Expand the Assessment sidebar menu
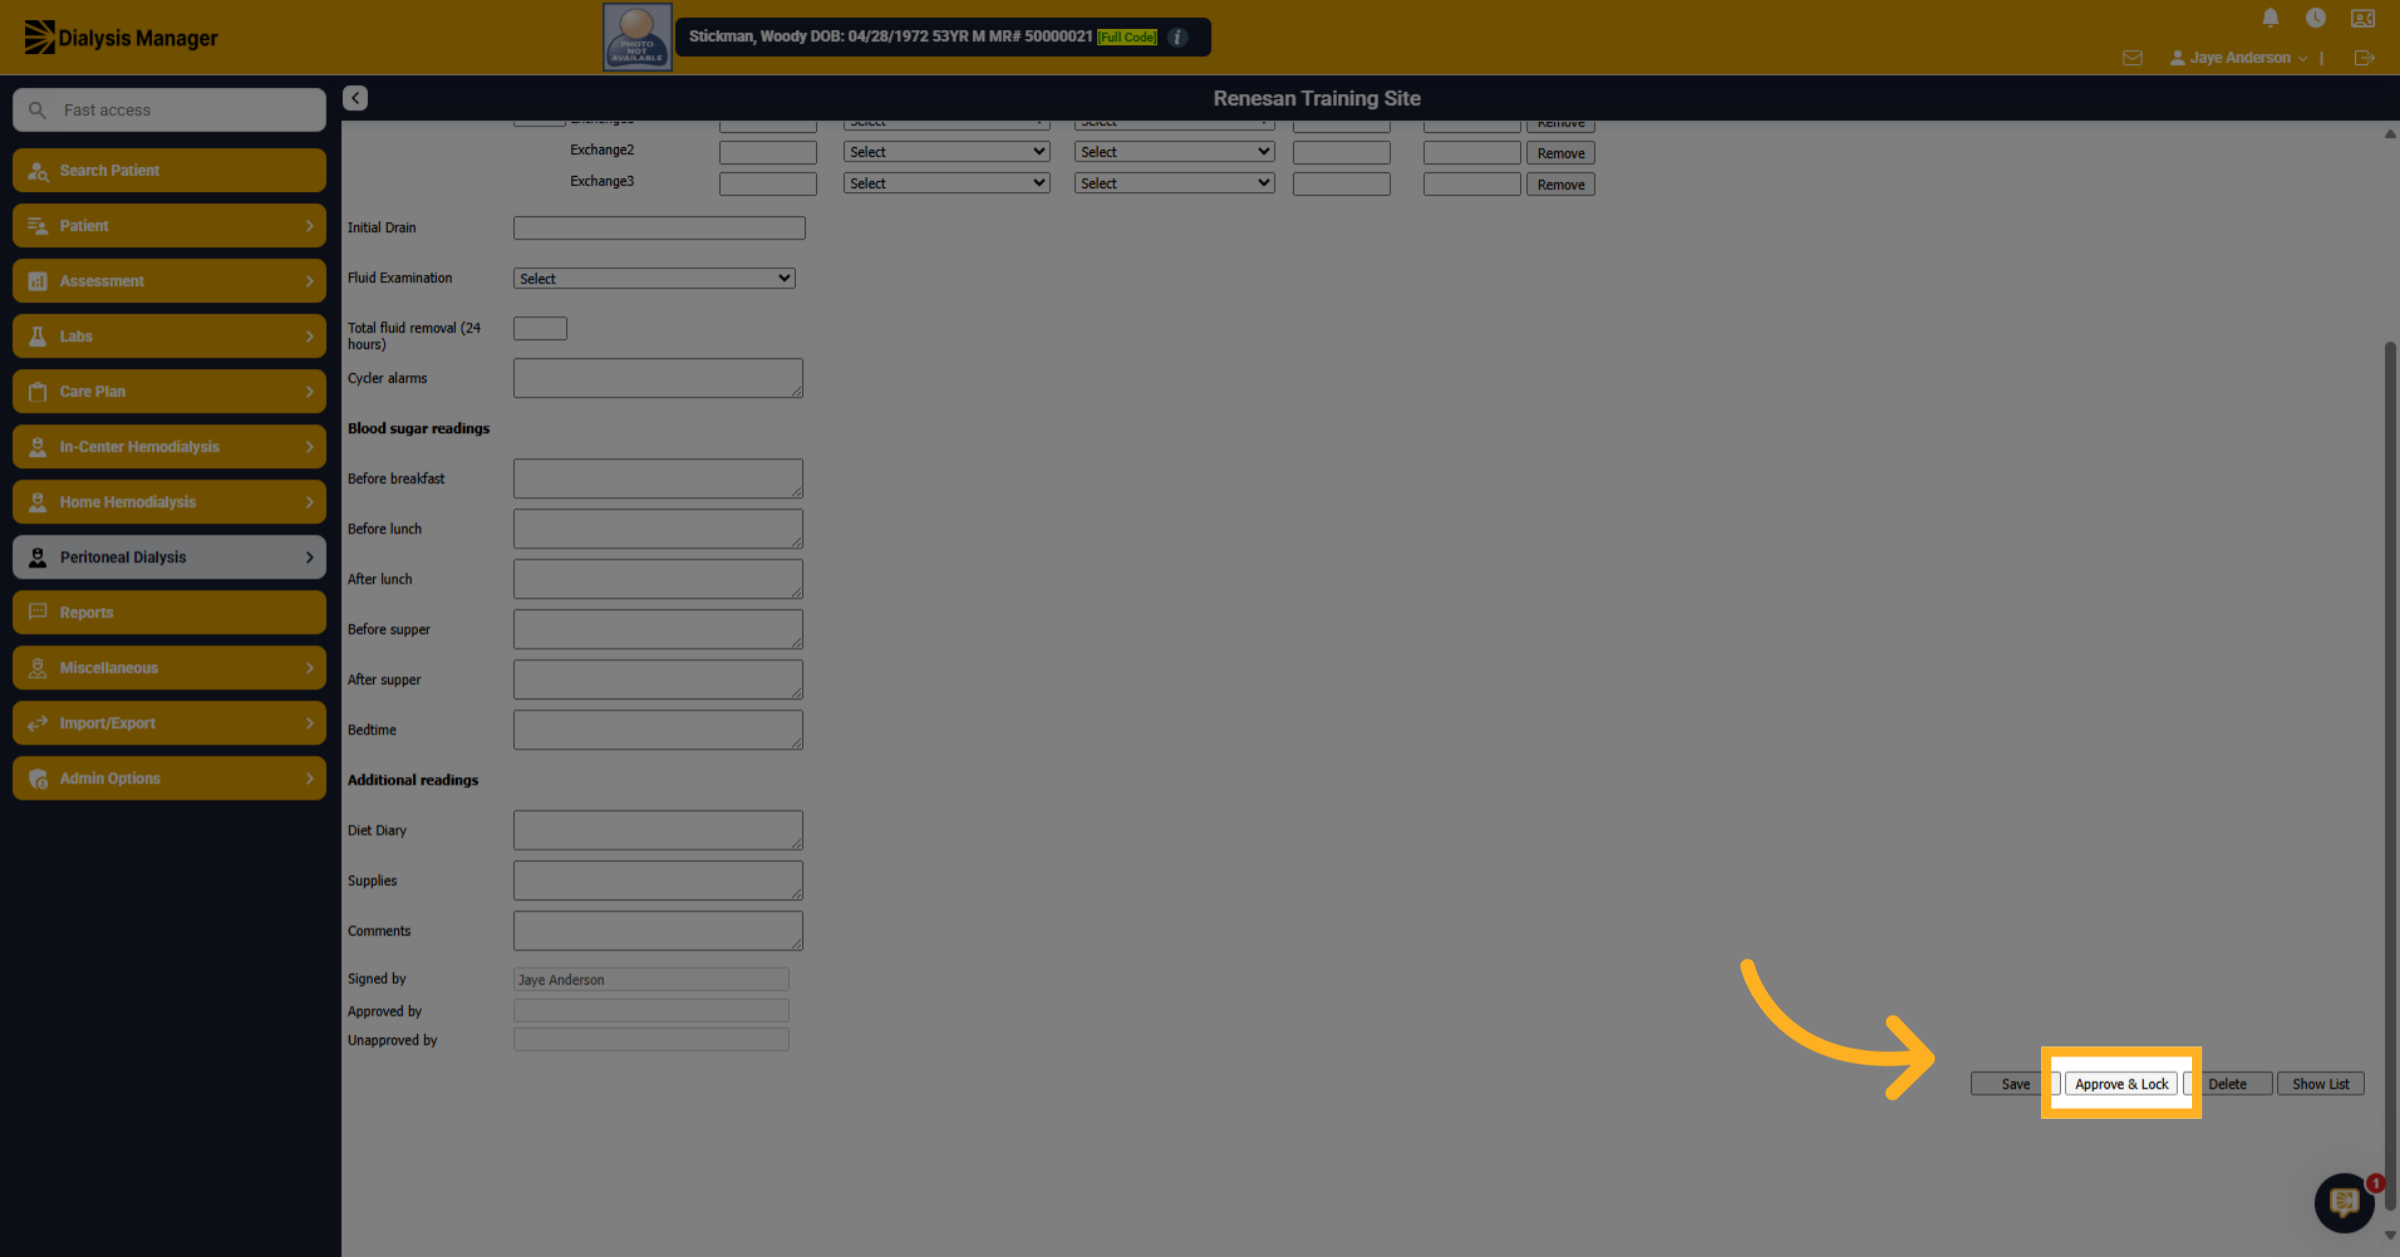 [169, 281]
